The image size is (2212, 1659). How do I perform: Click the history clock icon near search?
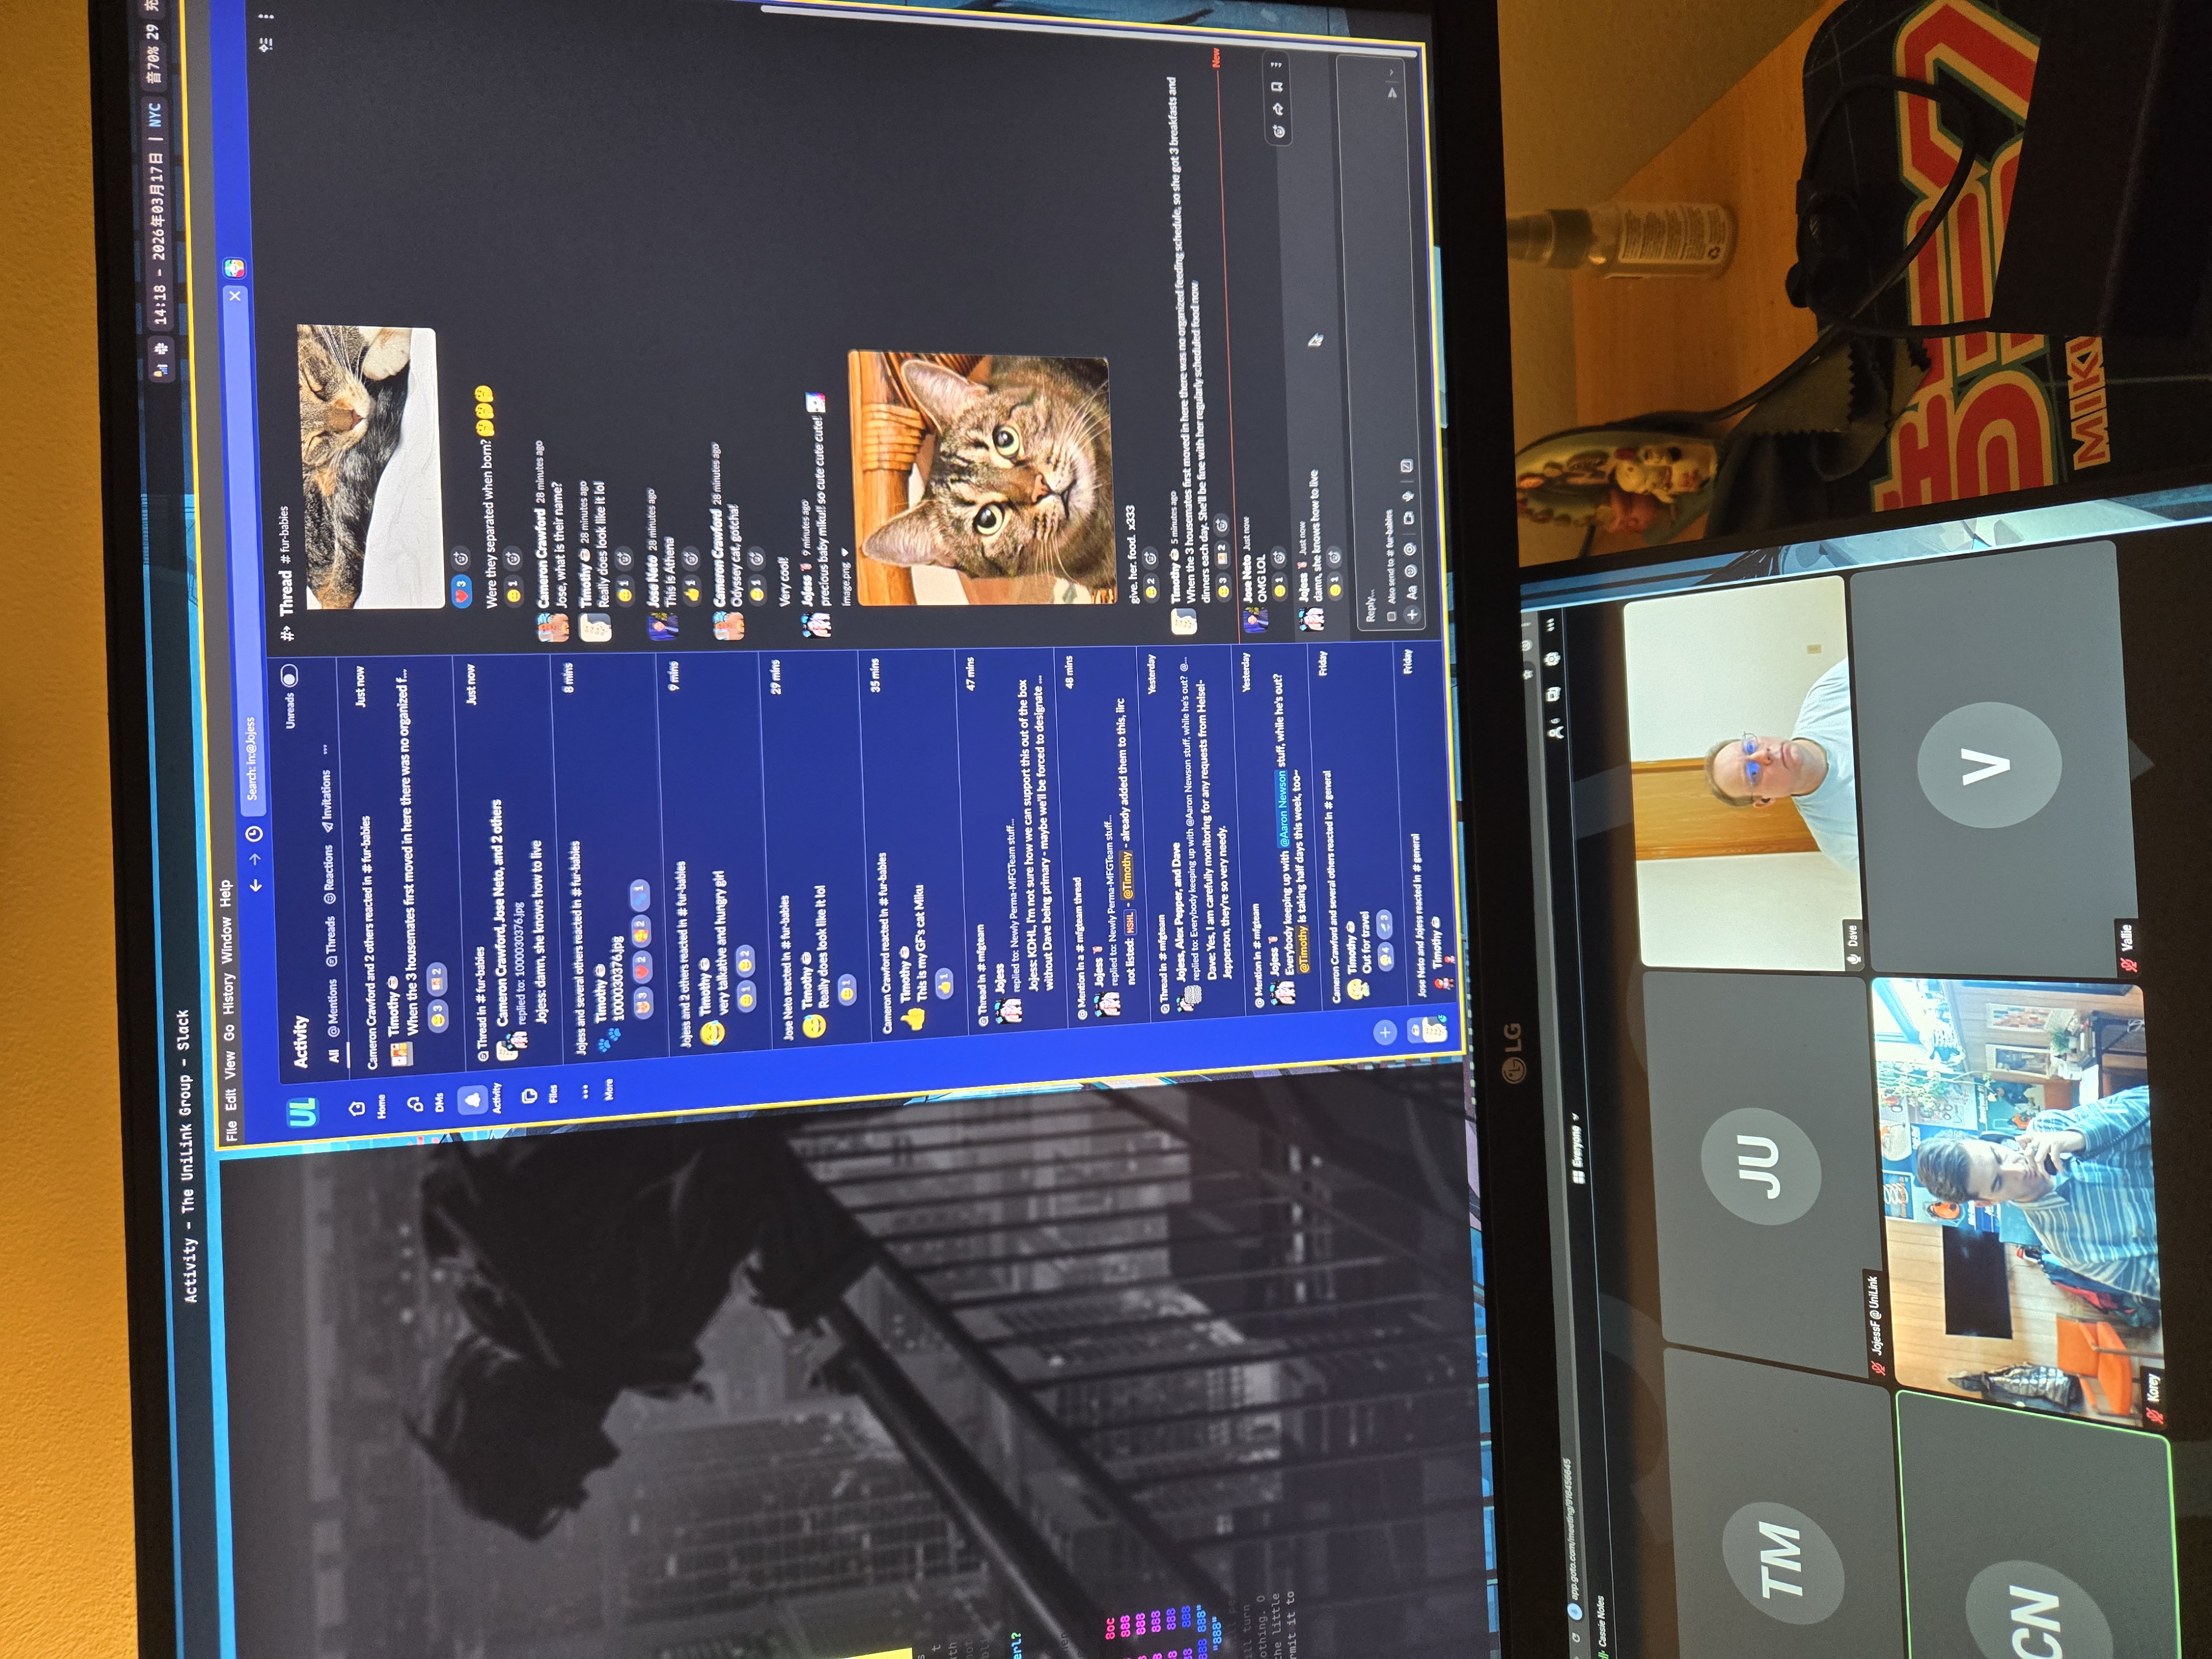[x=254, y=834]
